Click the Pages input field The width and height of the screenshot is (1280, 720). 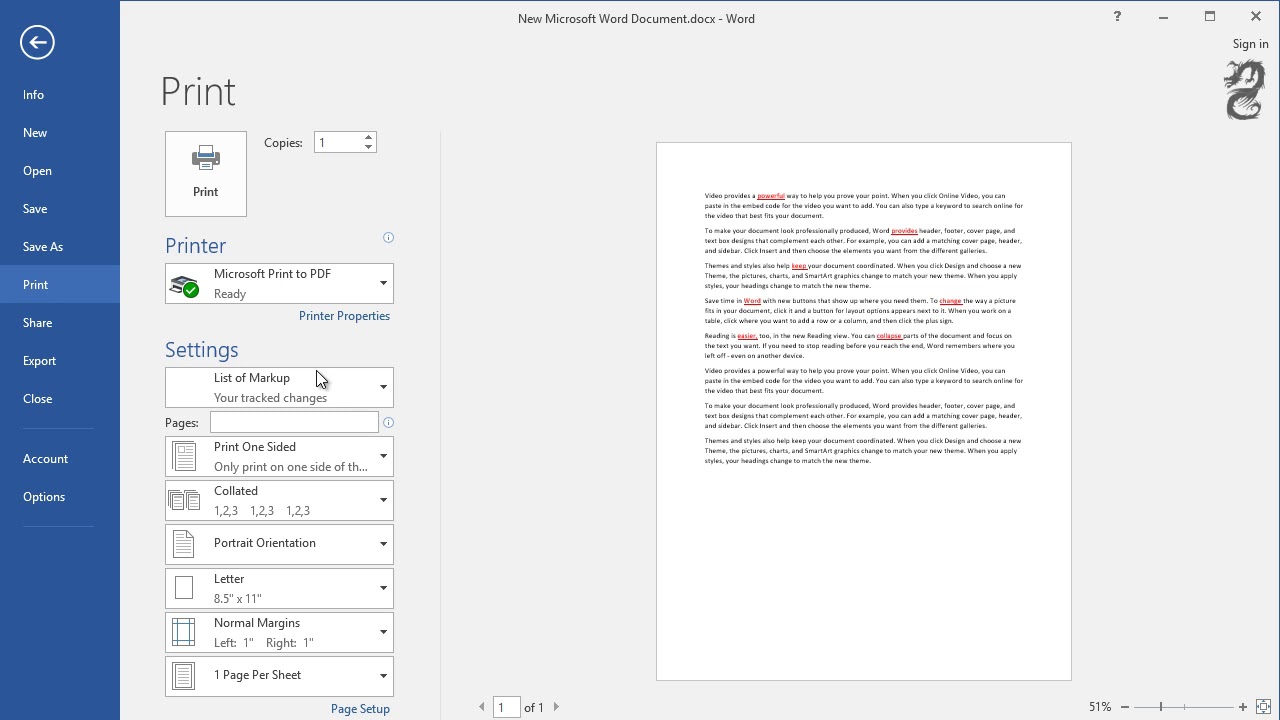(294, 423)
